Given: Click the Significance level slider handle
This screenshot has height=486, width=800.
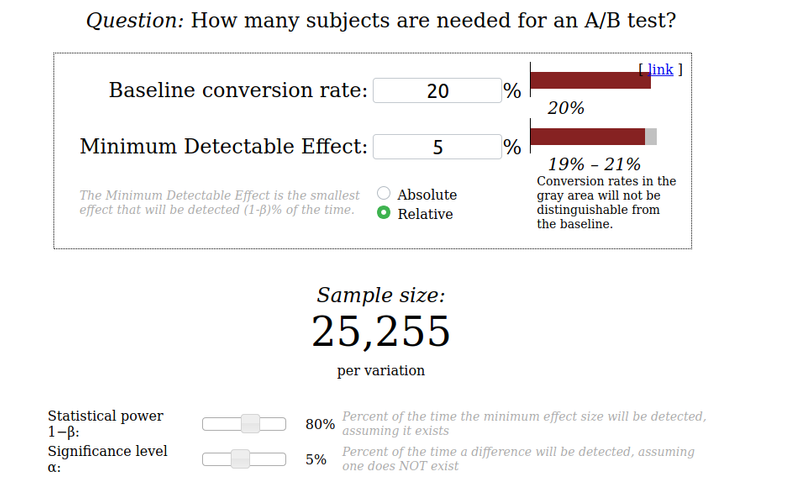Looking at the screenshot, I should pyautogui.click(x=240, y=459).
